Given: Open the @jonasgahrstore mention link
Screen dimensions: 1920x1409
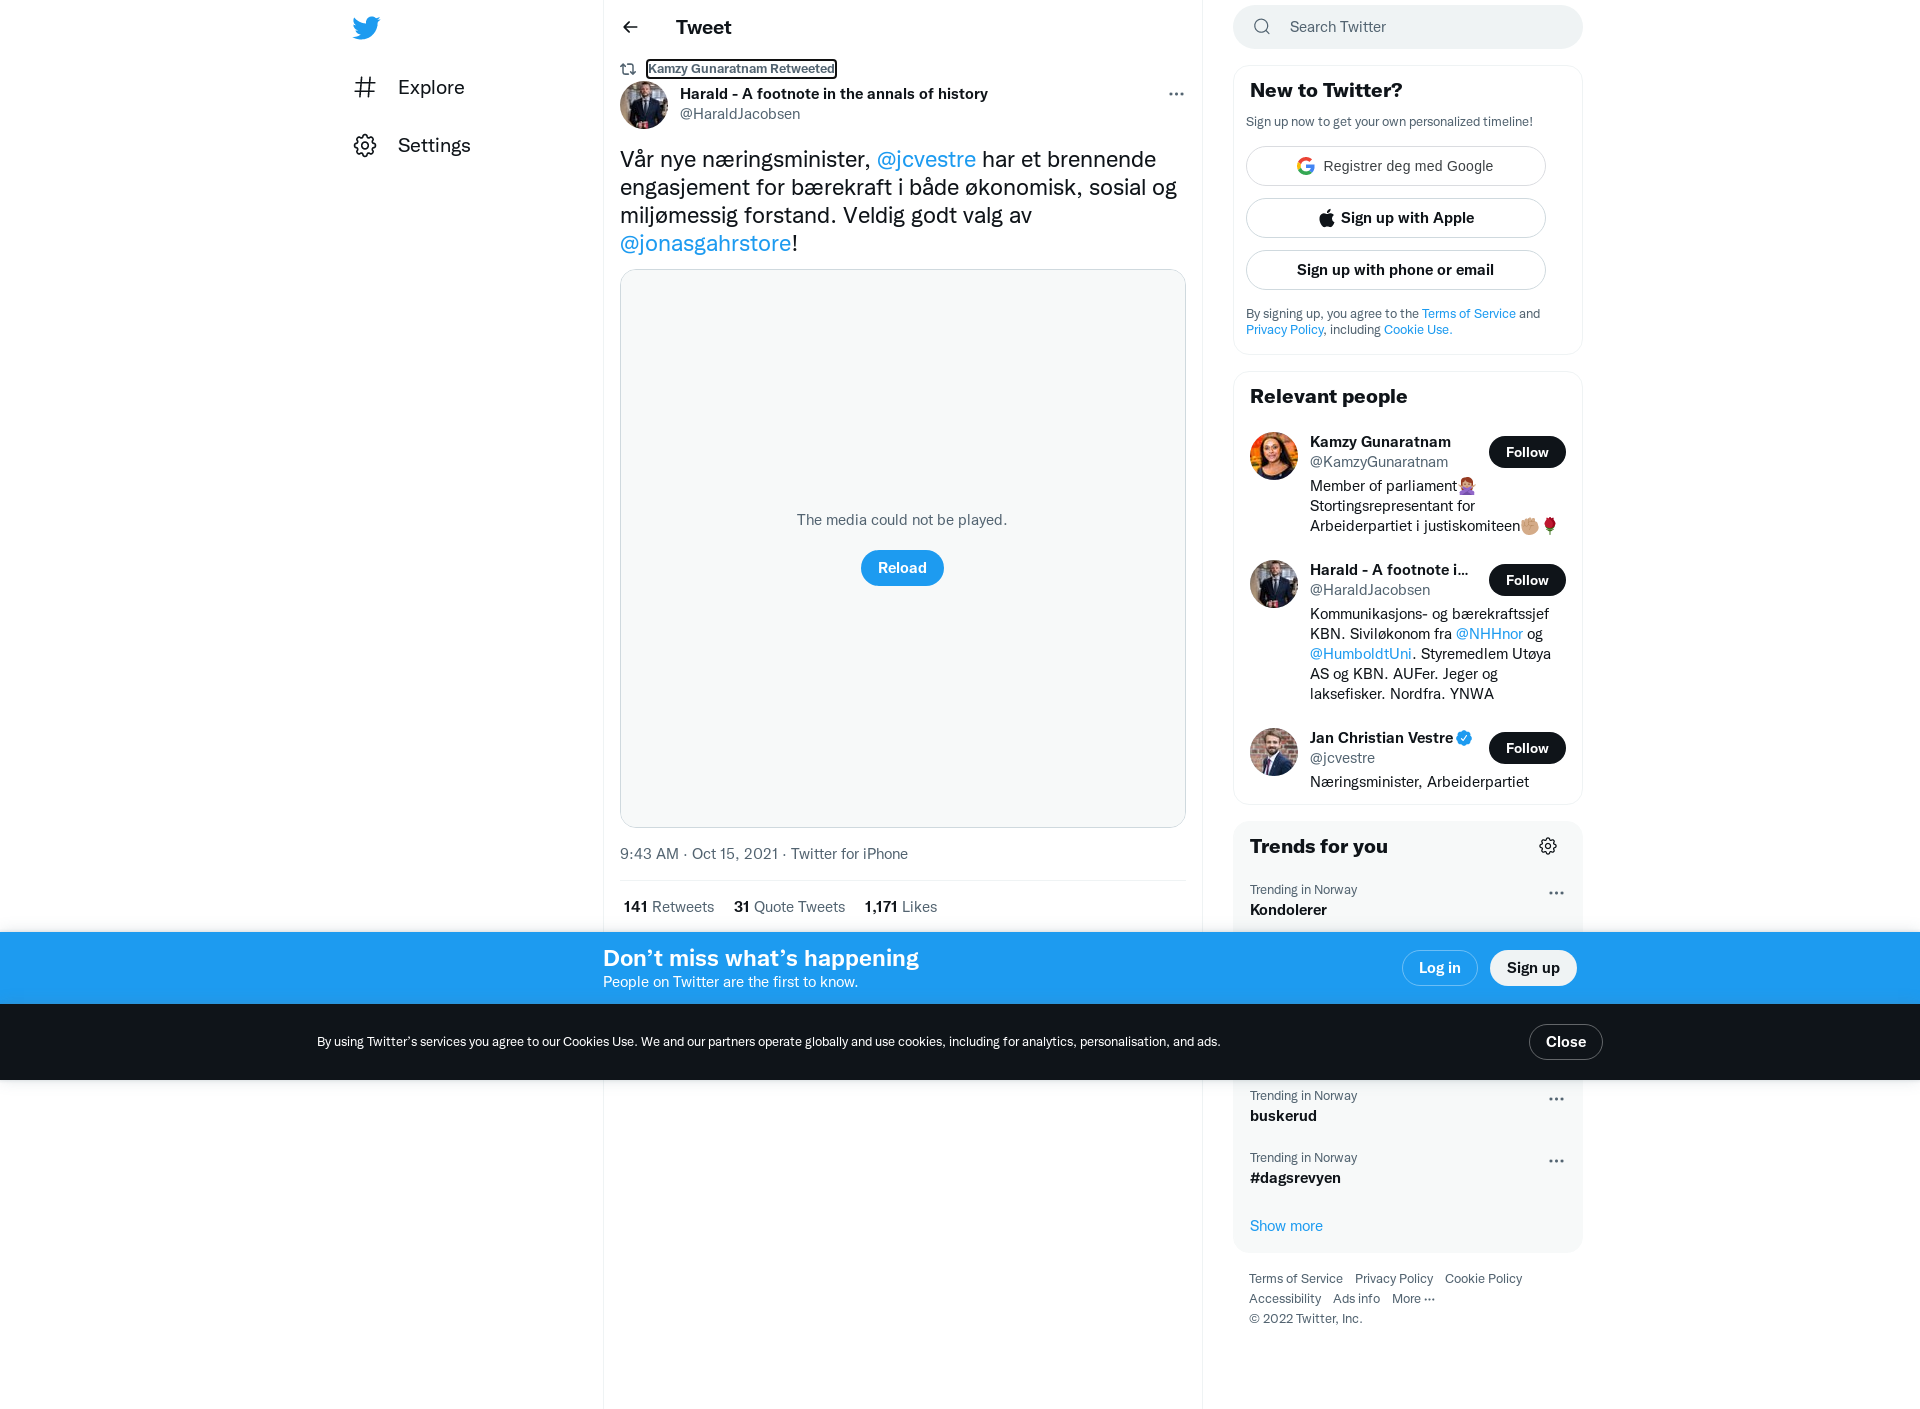Looking at the screenshot, I should 706,243.
